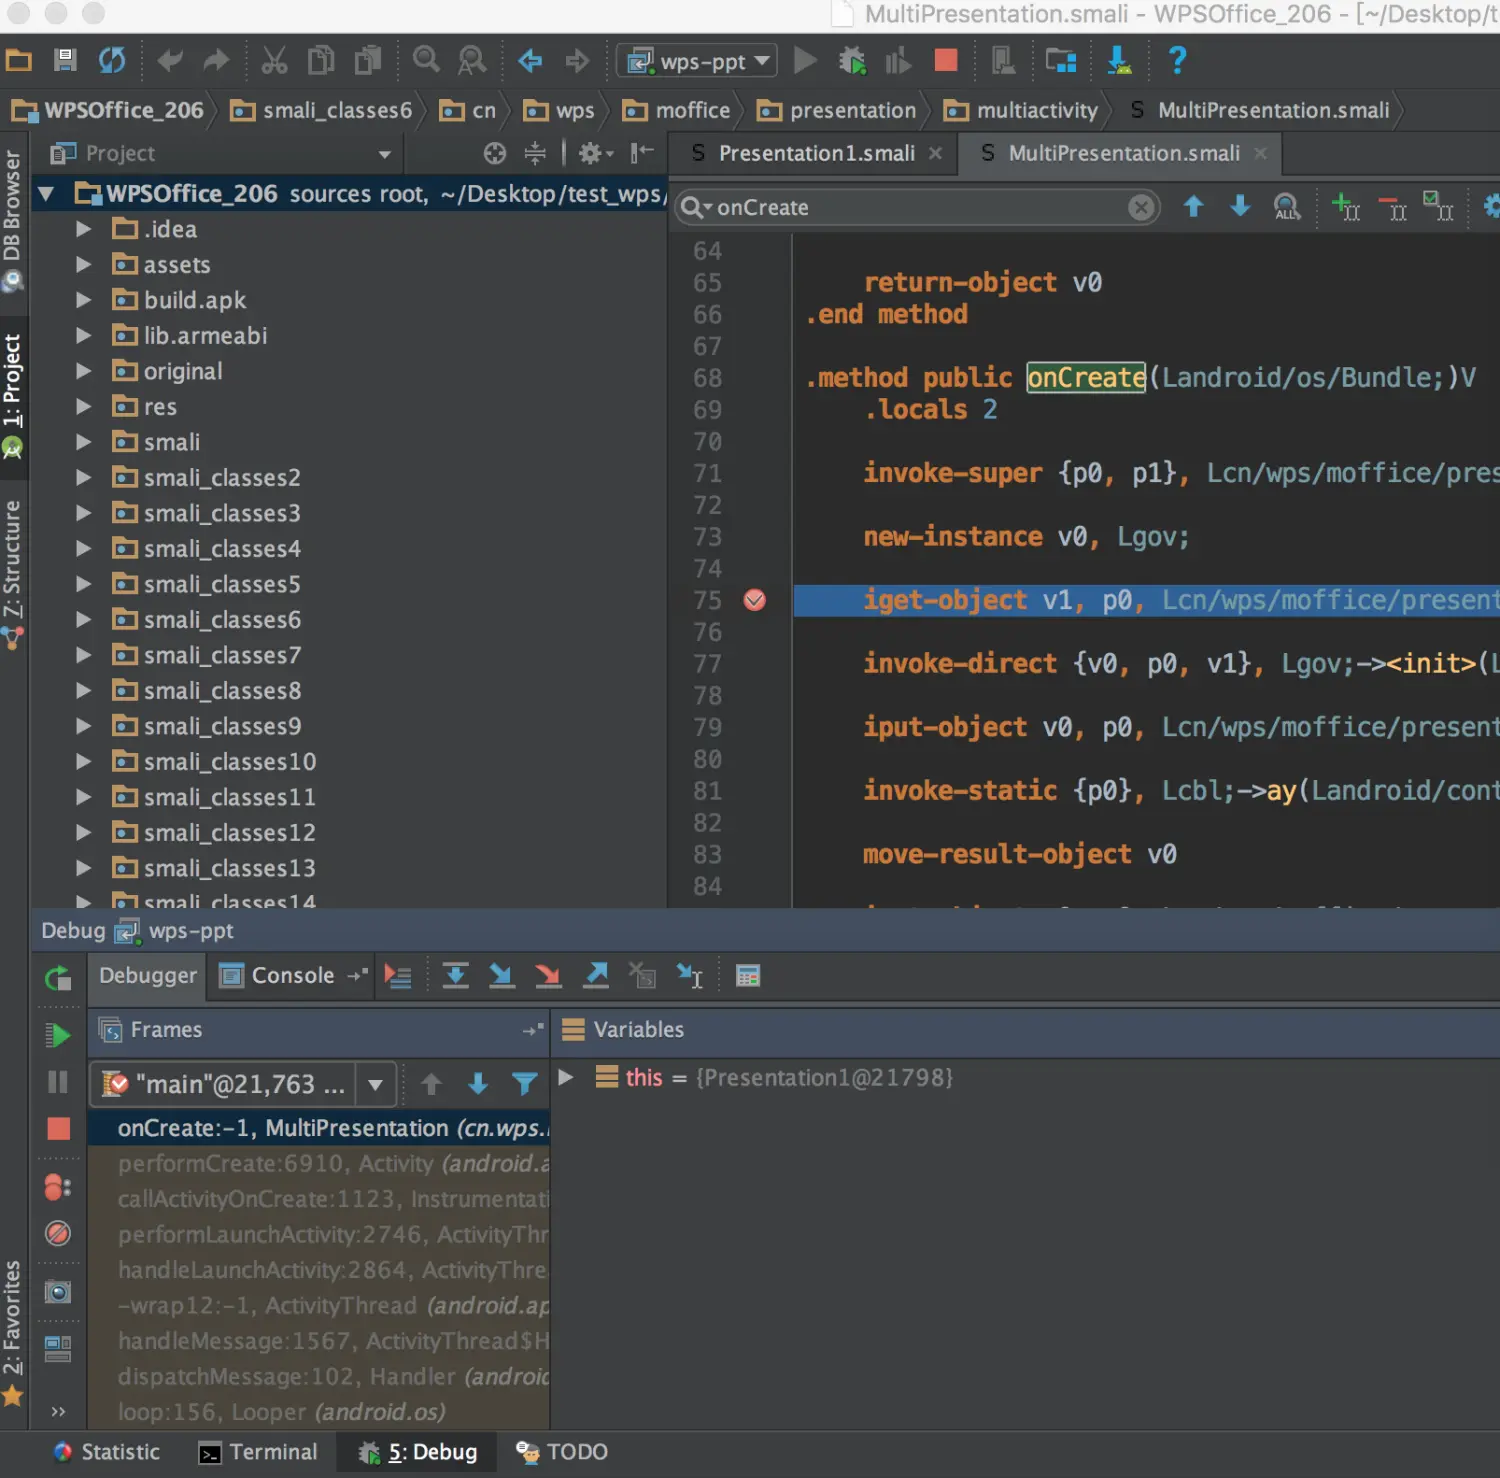Click Run to Cursor debug icon
Screen dimensions: 1500x1478
coord(690,976)
